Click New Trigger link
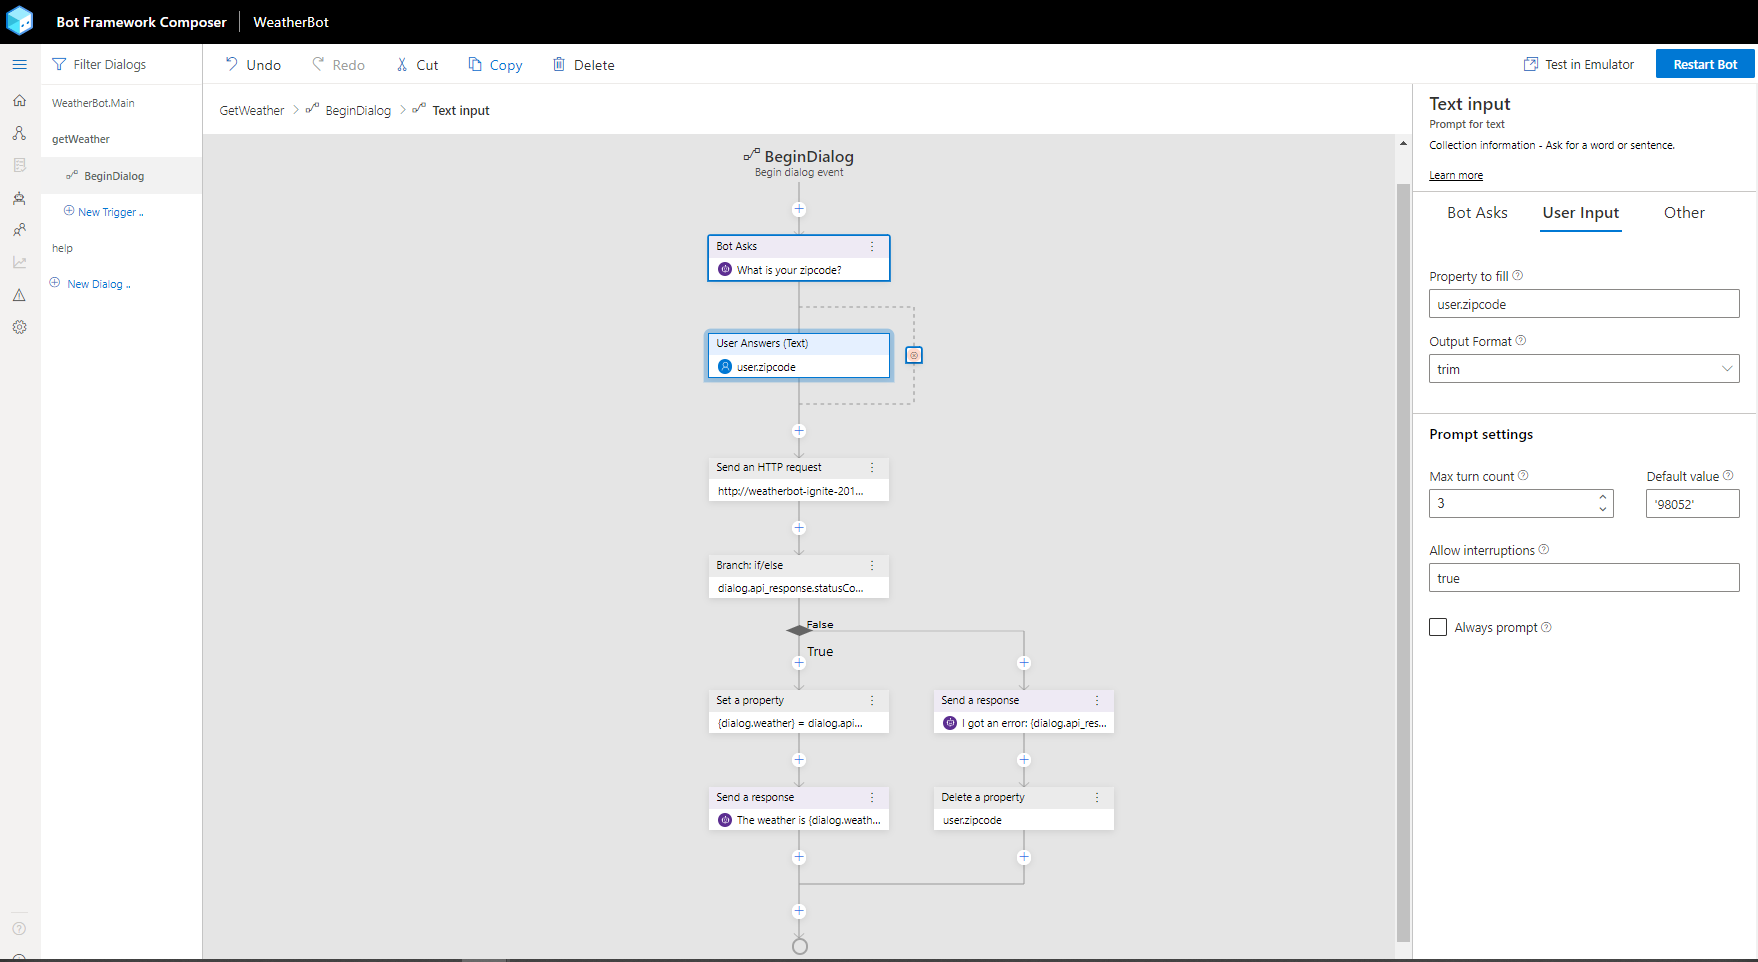Screen dimensions: 1758x962 (x=104, y=212)
